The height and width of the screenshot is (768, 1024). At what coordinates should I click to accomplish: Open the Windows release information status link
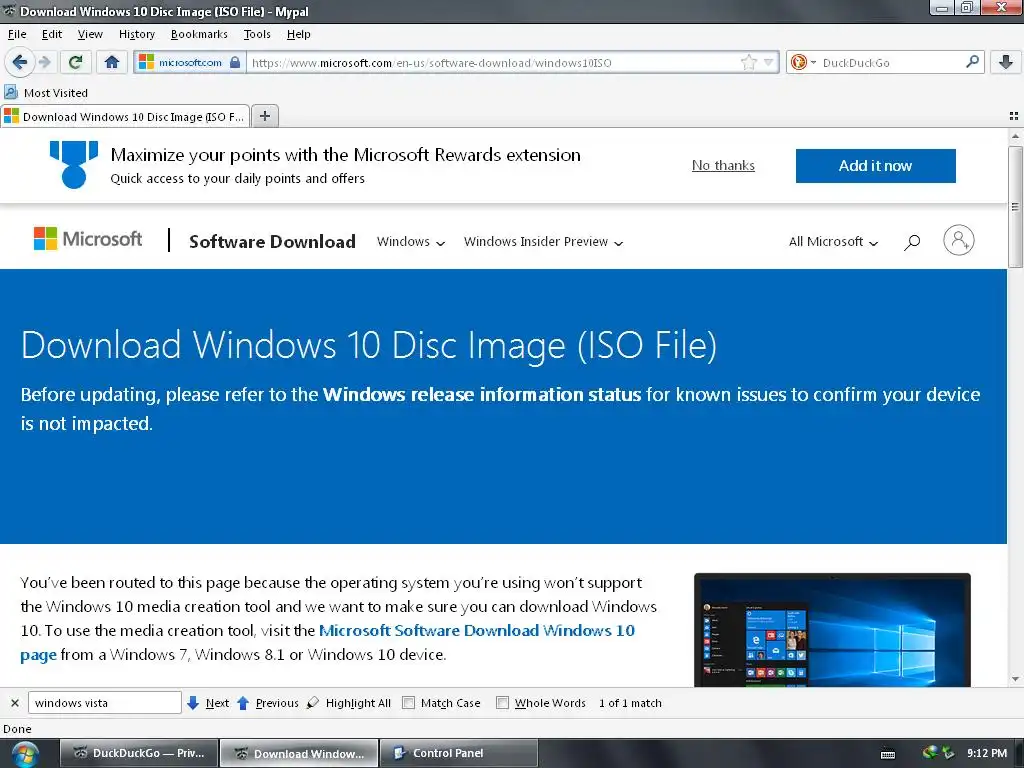[x=482, y=394]
